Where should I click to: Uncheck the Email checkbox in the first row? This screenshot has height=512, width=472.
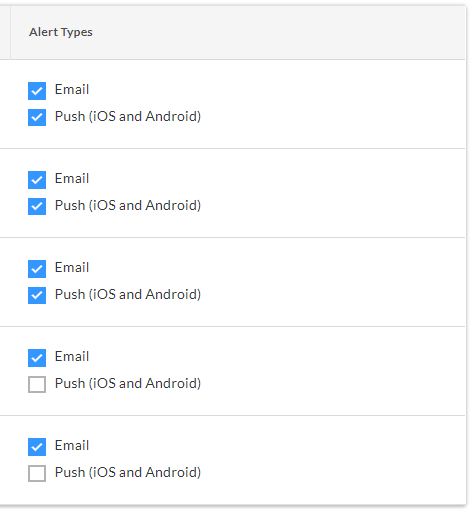pos(37,91)
